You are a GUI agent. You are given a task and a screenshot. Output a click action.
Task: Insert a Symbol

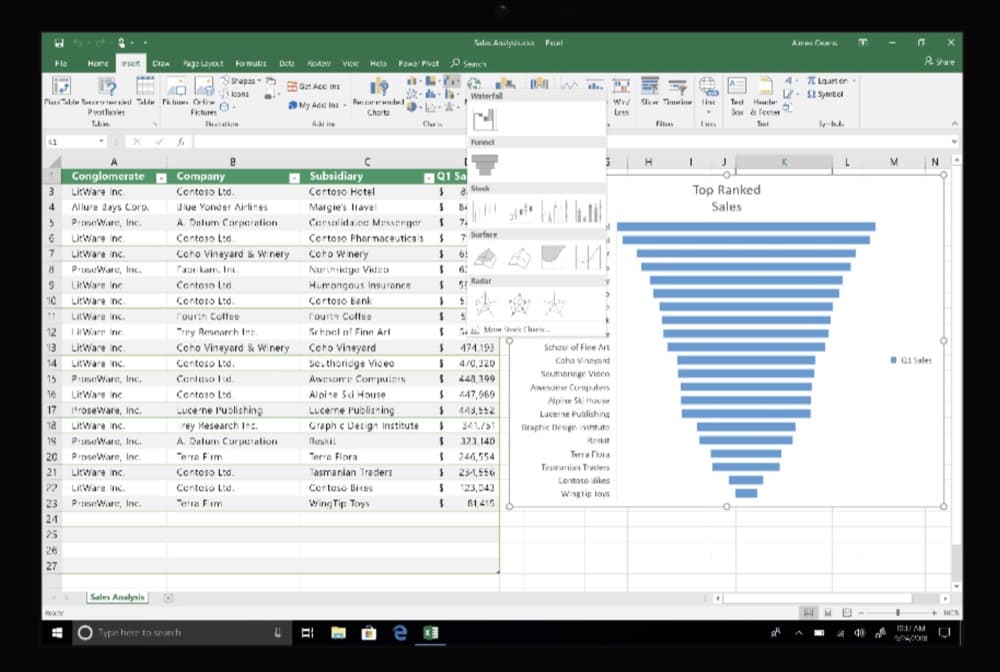(x=825, y=94)
